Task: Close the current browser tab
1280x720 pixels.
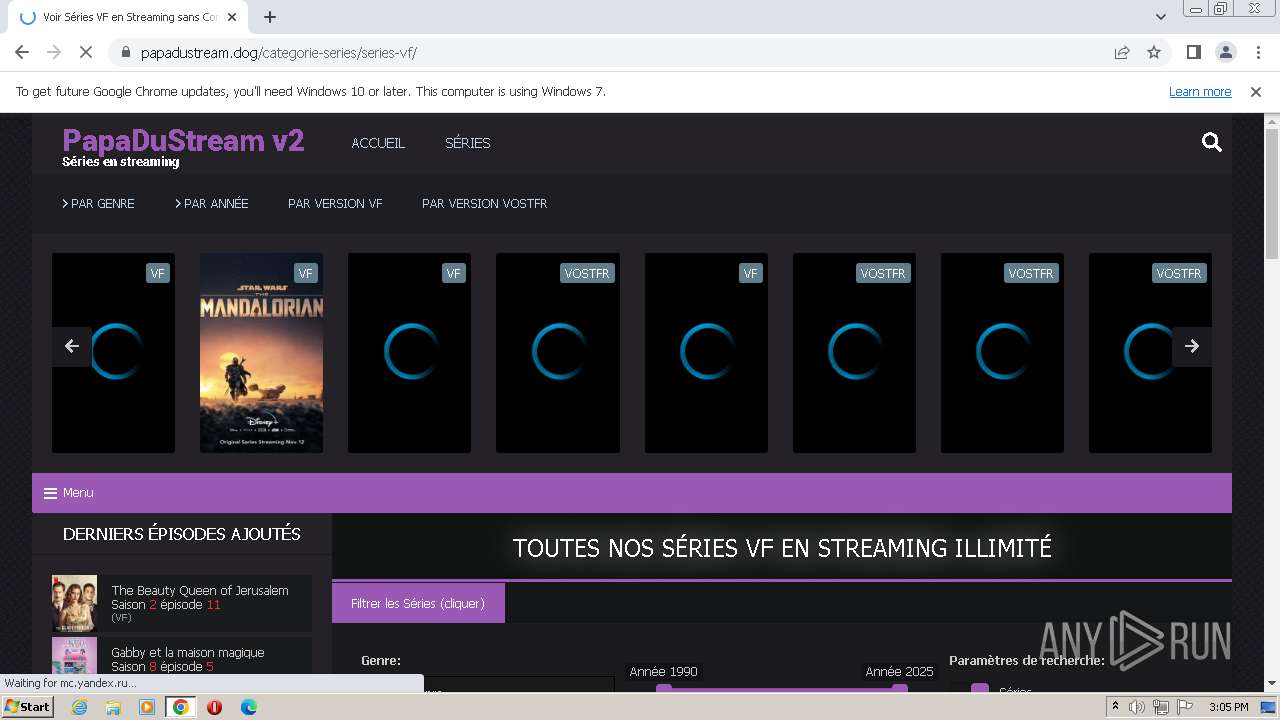Action: click(x=232, y=17)
